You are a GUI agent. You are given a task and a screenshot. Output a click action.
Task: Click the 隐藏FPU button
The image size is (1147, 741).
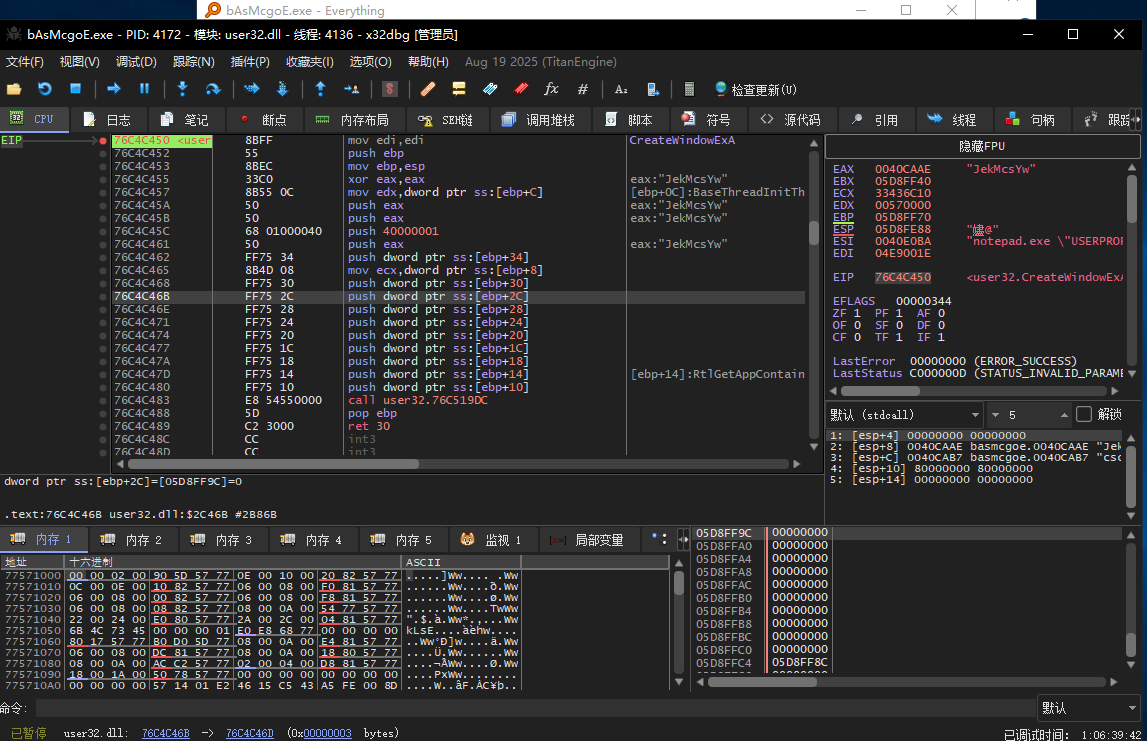point(982,146)
